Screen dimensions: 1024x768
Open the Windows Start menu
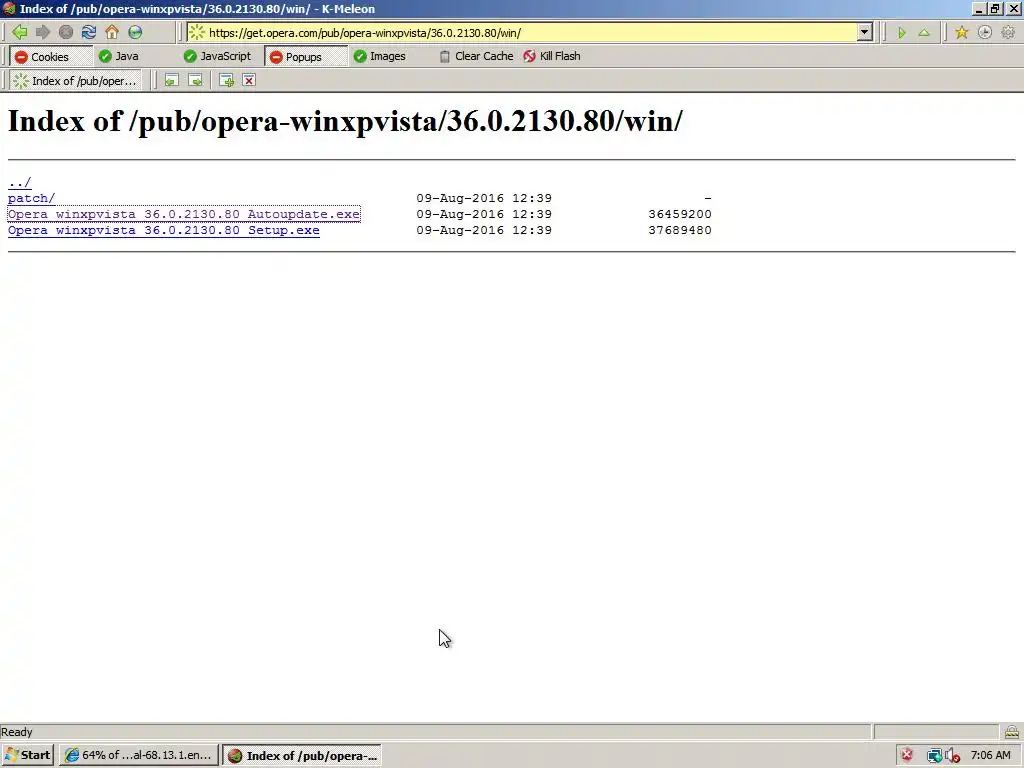point(27,756)
